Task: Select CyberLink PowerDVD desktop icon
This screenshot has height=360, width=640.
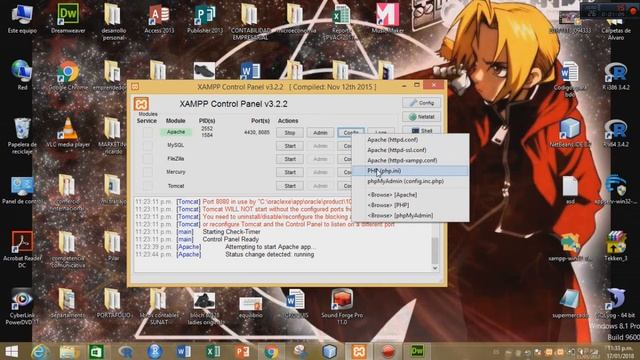Action: (22, 307)
